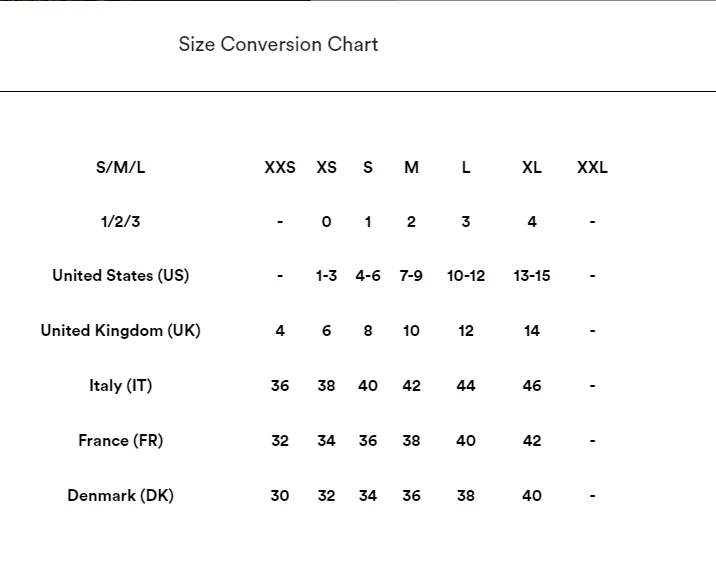Click the XXS column header

point(280,168)
